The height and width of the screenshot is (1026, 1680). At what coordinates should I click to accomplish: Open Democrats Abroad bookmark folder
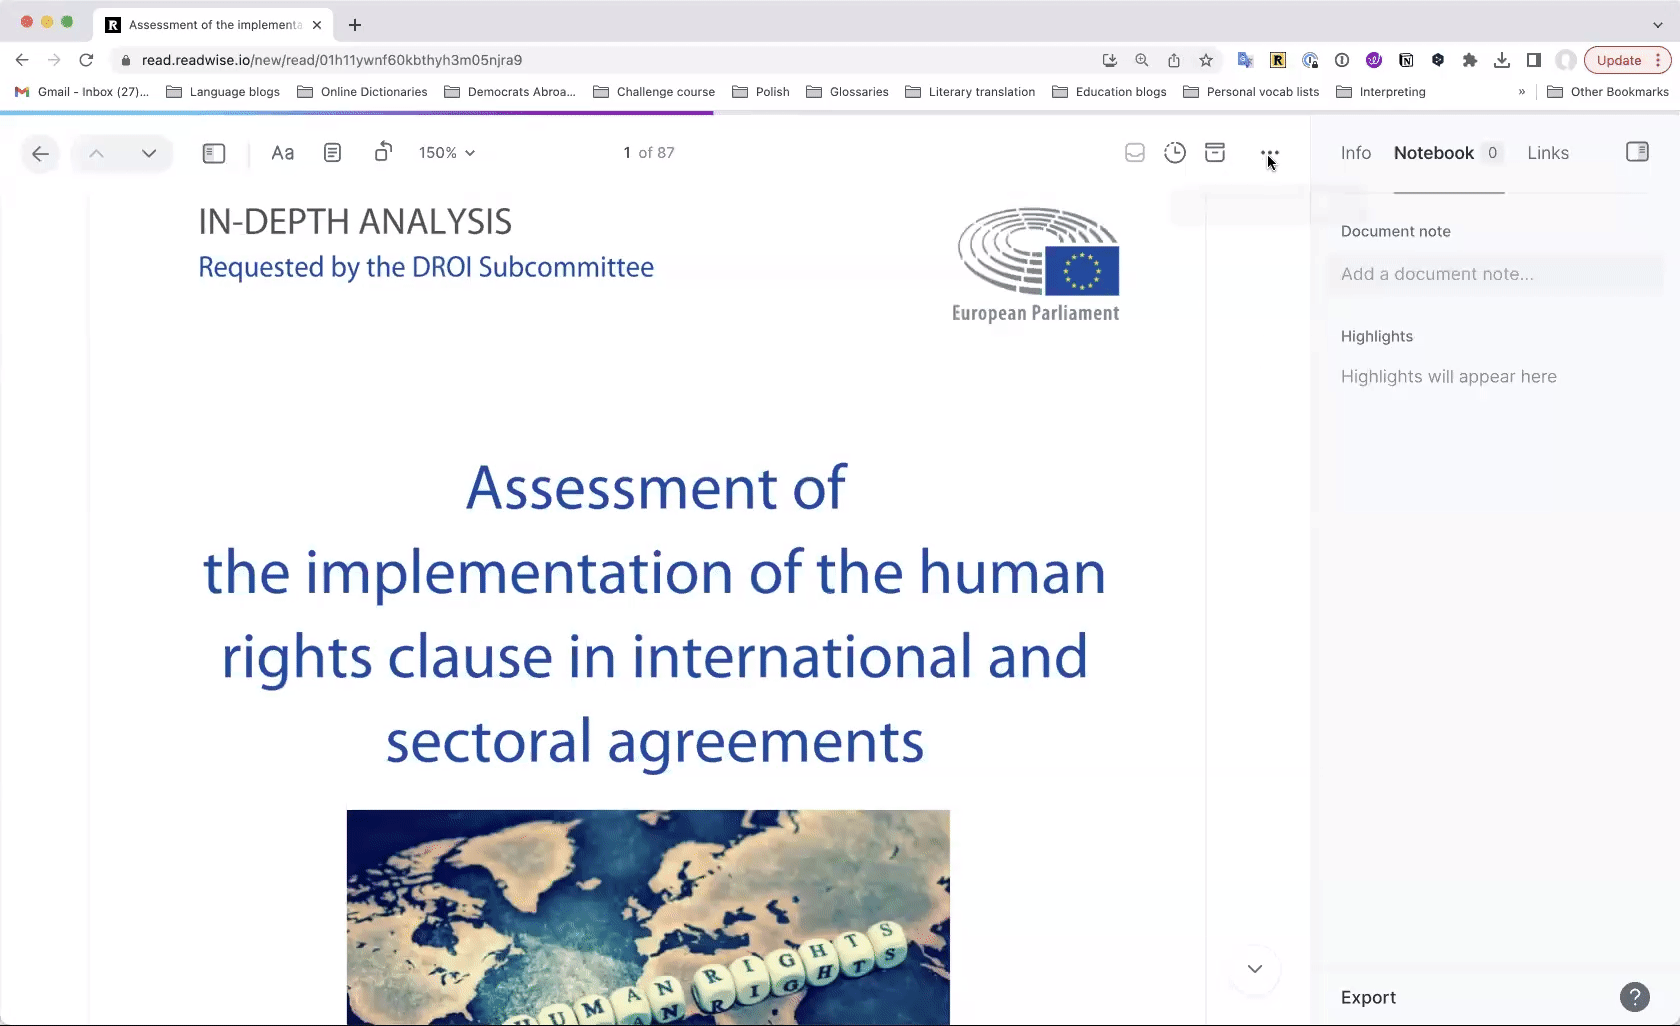pyautogui.click(x=510, y=92)
